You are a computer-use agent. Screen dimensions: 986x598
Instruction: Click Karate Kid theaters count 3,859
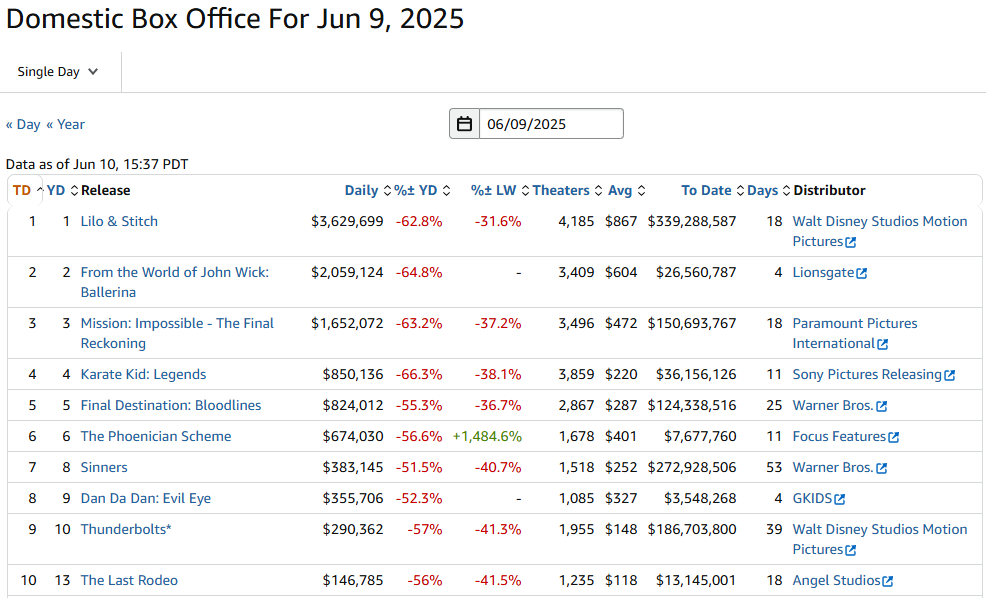coord(576,374)
